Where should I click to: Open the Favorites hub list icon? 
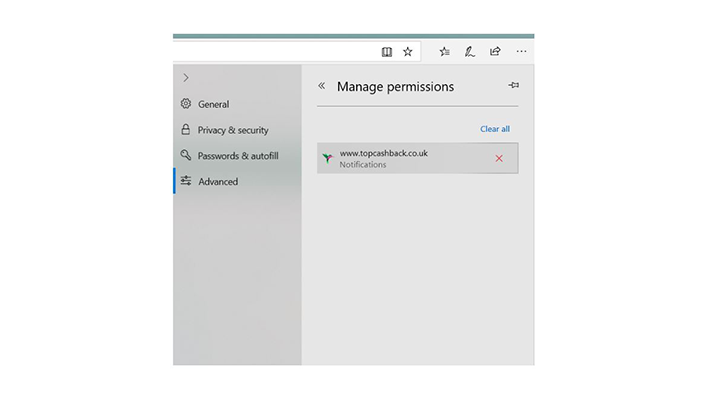click(444, 52)
